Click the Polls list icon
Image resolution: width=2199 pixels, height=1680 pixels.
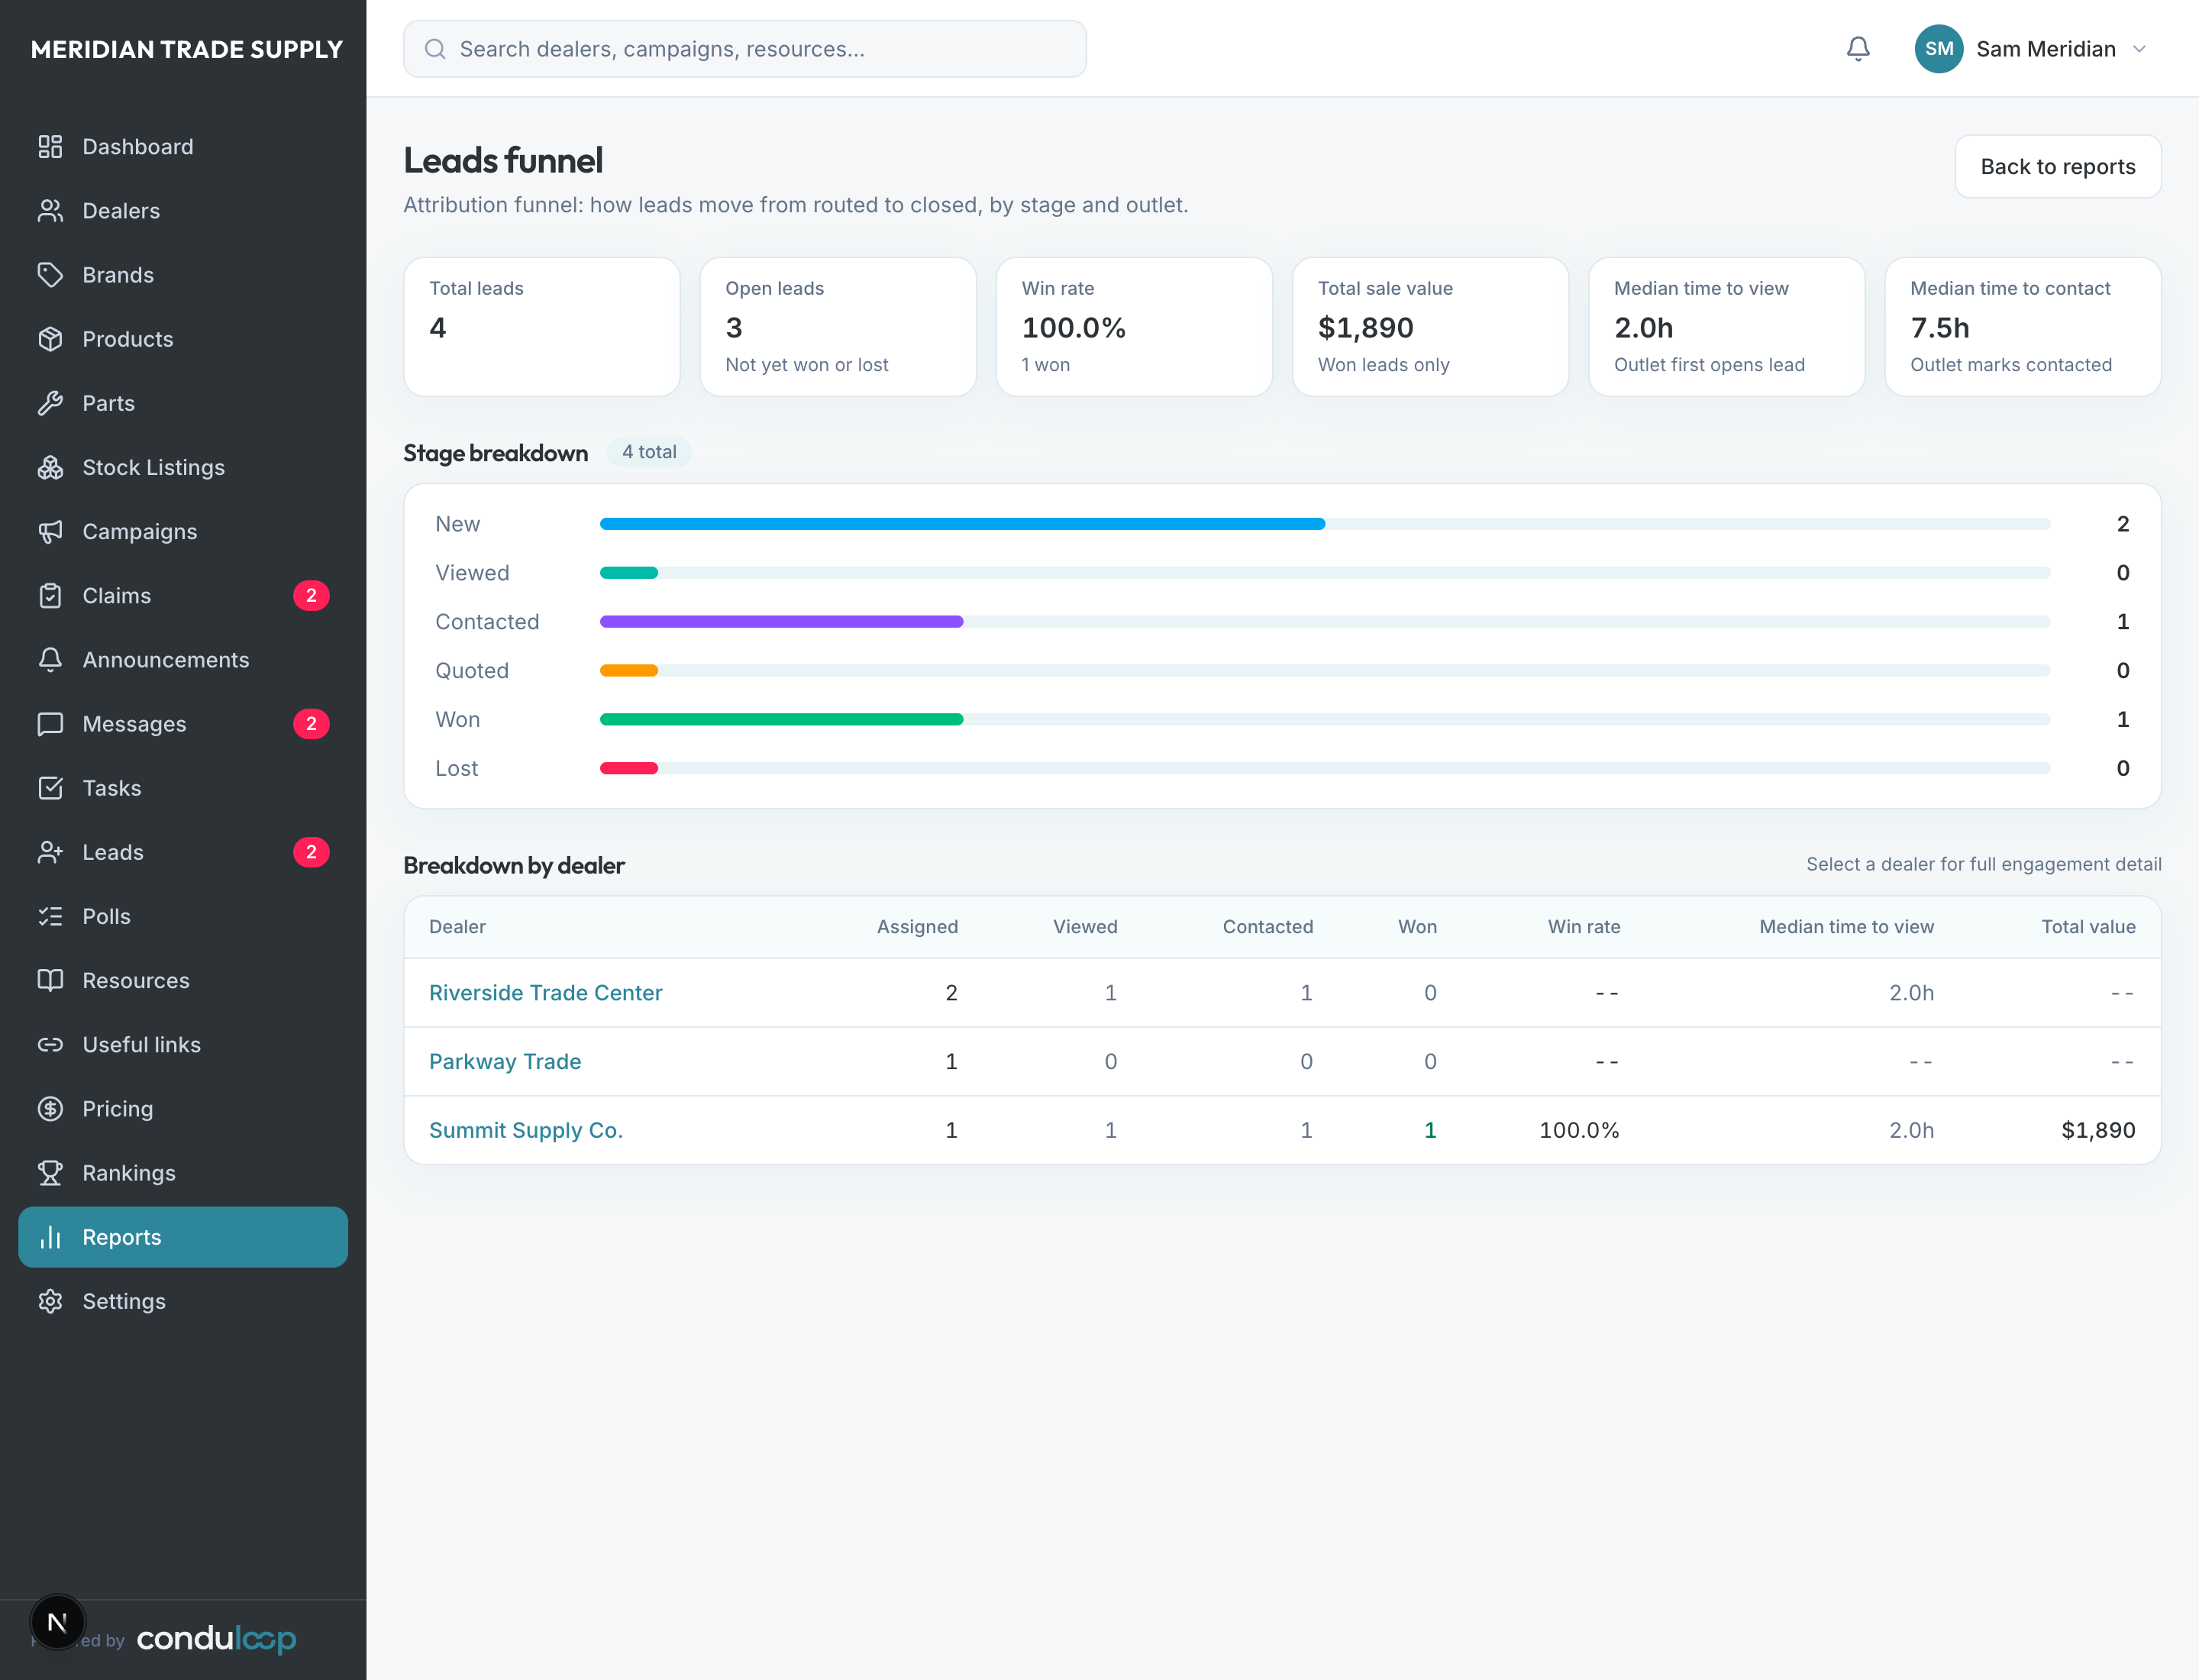50,916
